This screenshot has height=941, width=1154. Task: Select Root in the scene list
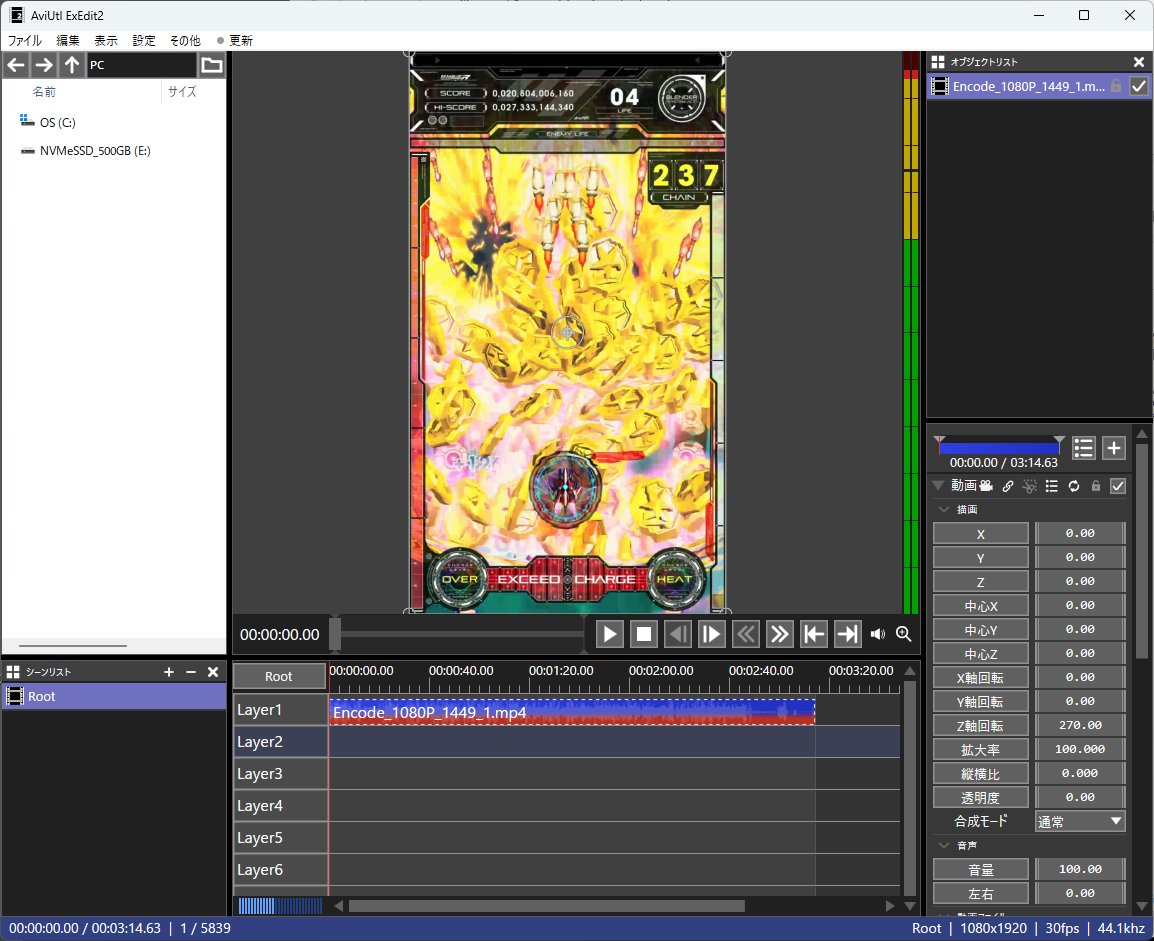(114, 697)
